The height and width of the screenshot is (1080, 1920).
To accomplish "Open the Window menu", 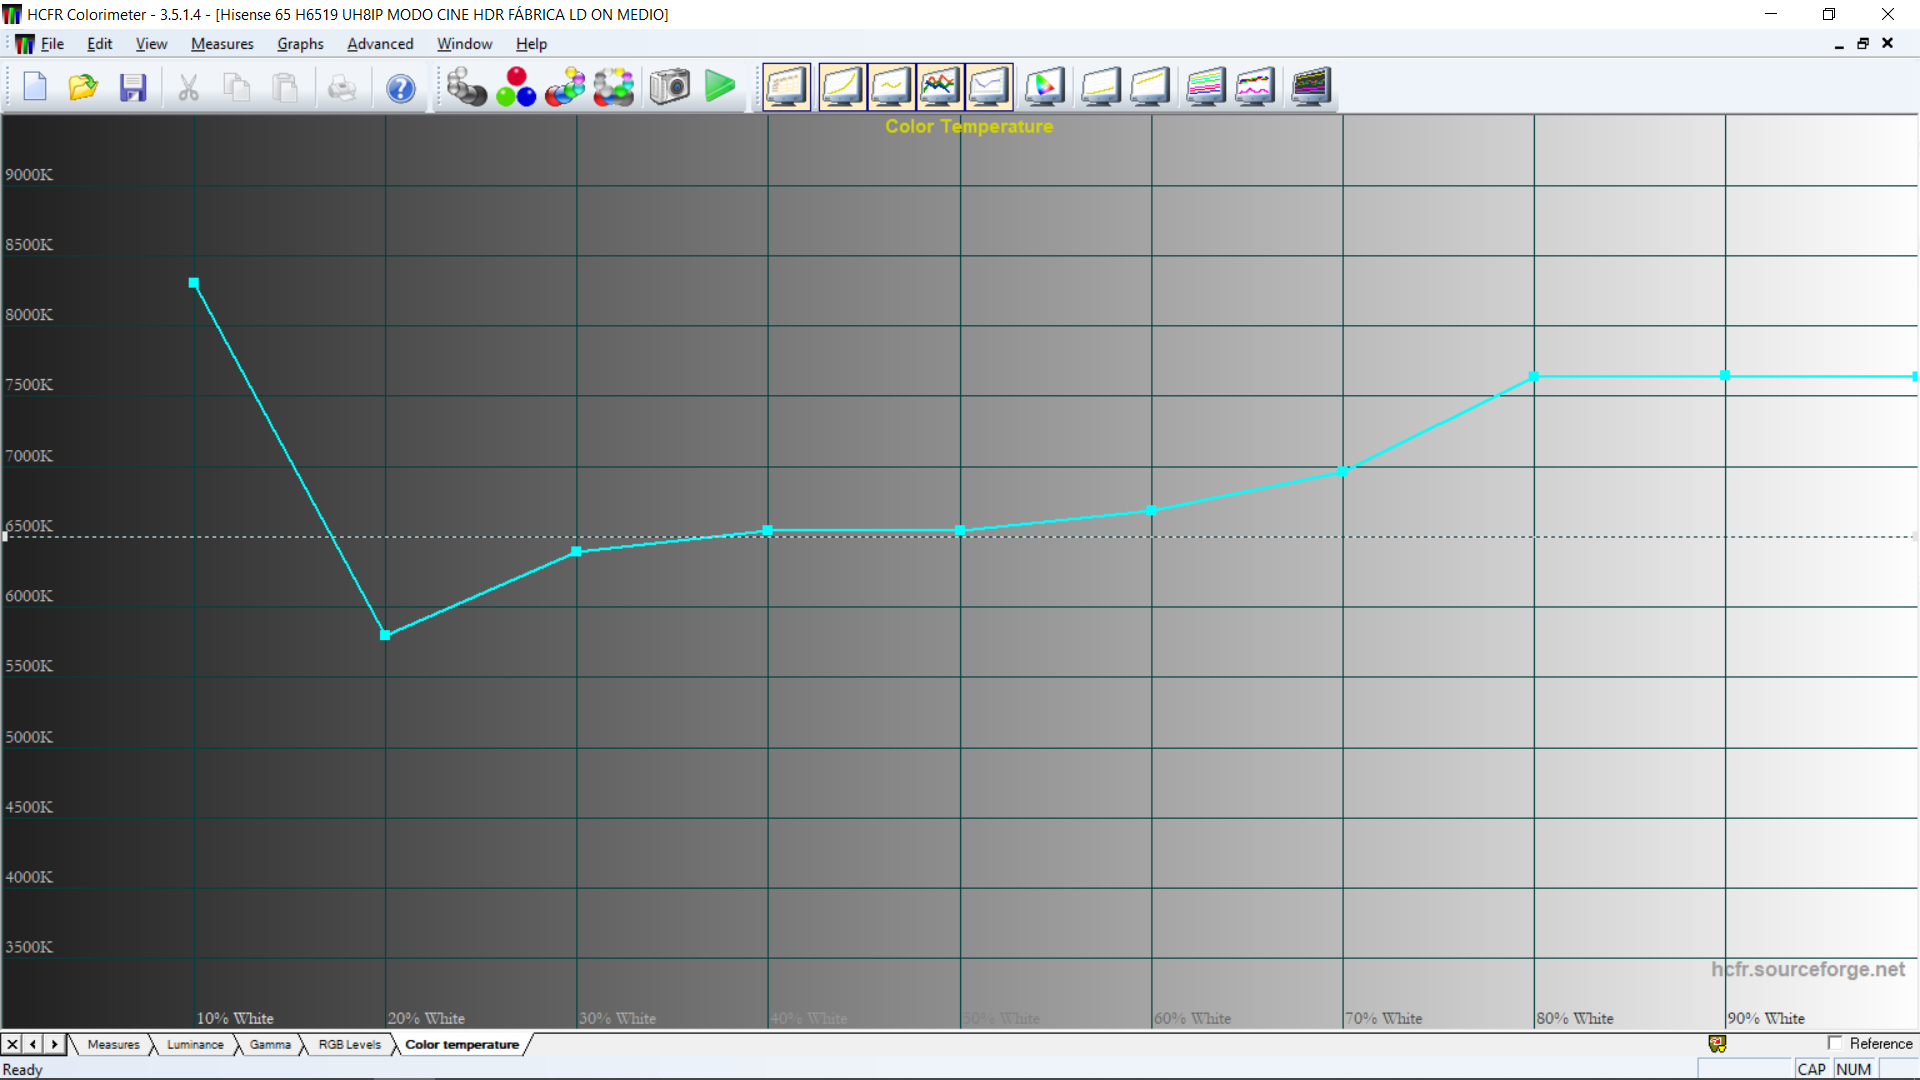I will (464, 44).
